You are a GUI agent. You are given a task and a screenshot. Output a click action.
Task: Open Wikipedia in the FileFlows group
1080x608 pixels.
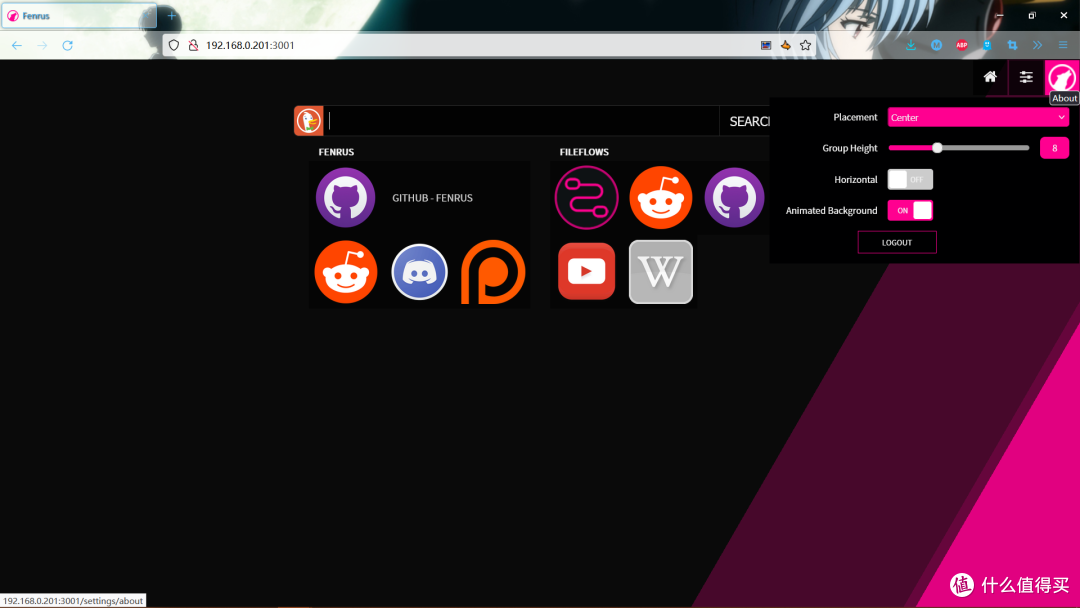660,271
